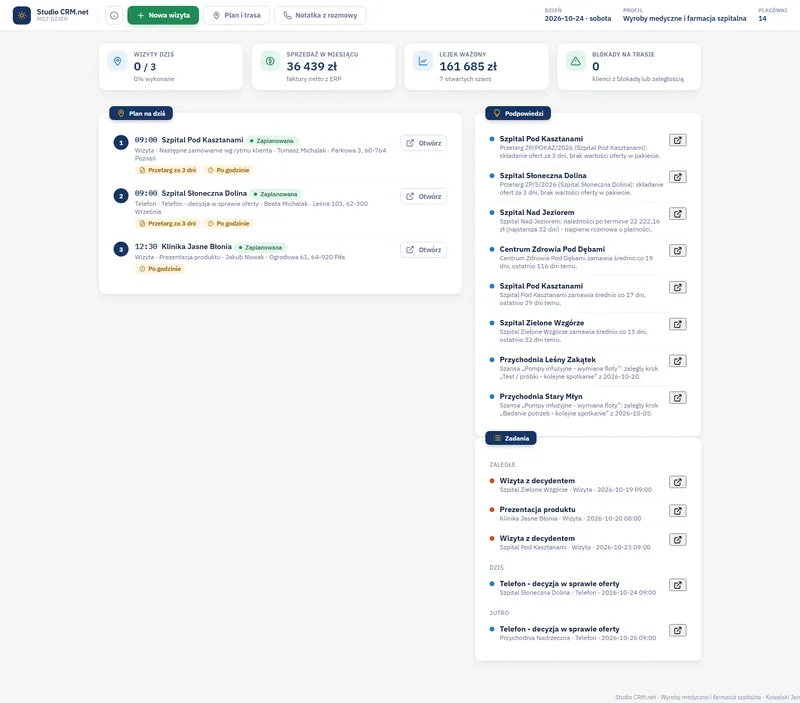
Task: Click the Studio CRM.net logo icon
Action: [x=21, y=15]
